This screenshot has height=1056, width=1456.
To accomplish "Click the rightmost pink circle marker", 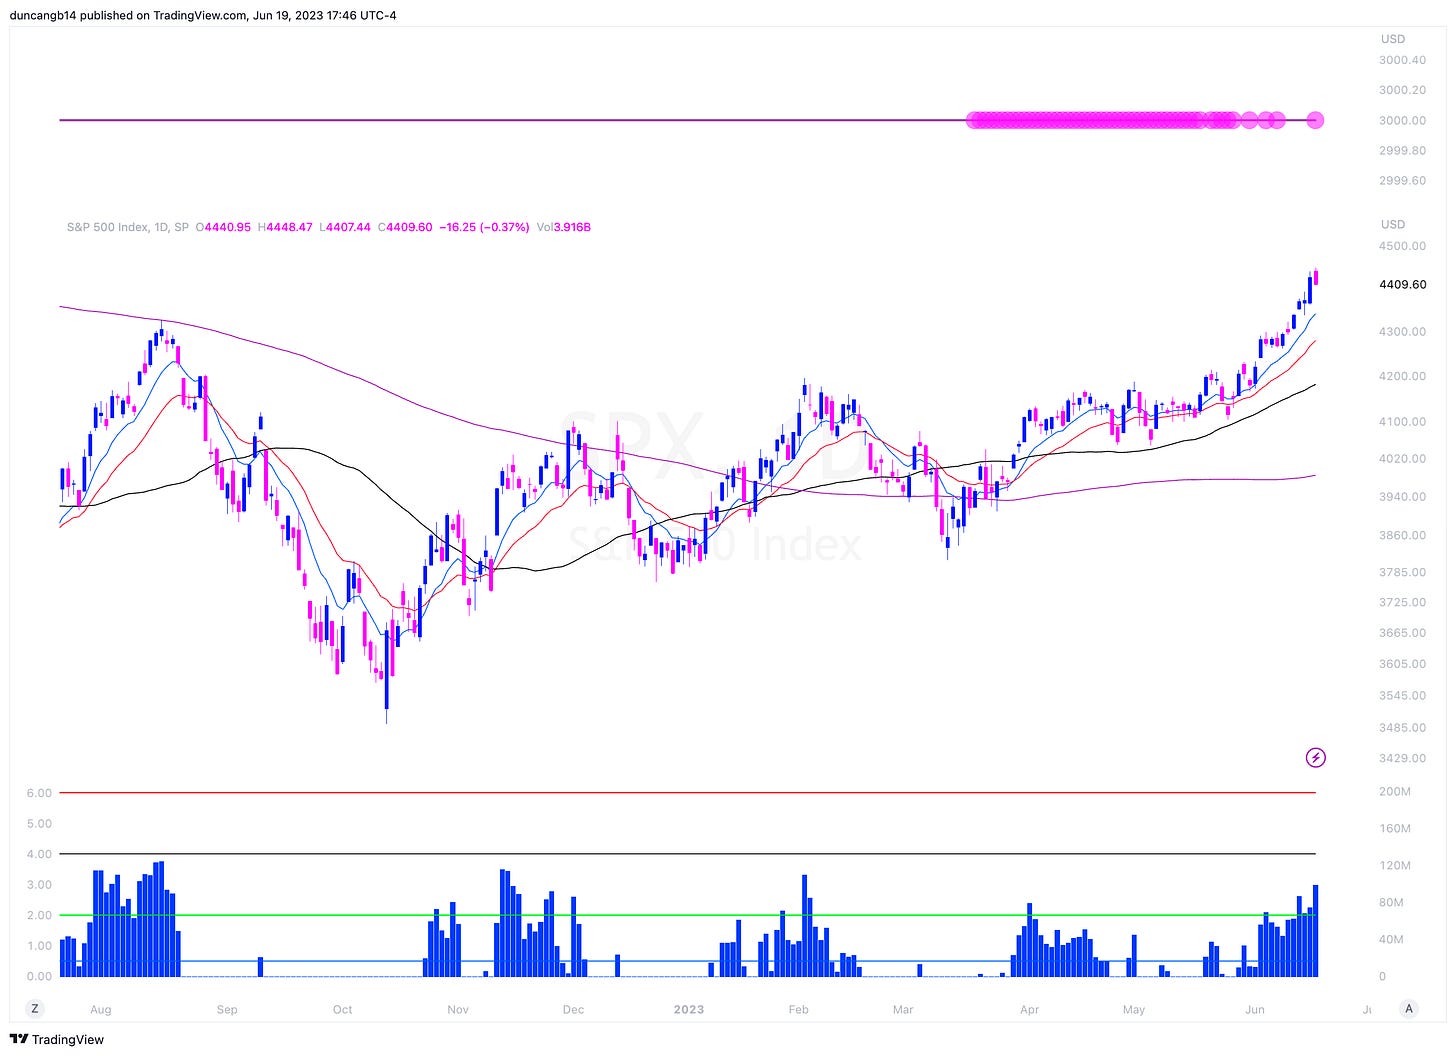I will [1316, 120].
